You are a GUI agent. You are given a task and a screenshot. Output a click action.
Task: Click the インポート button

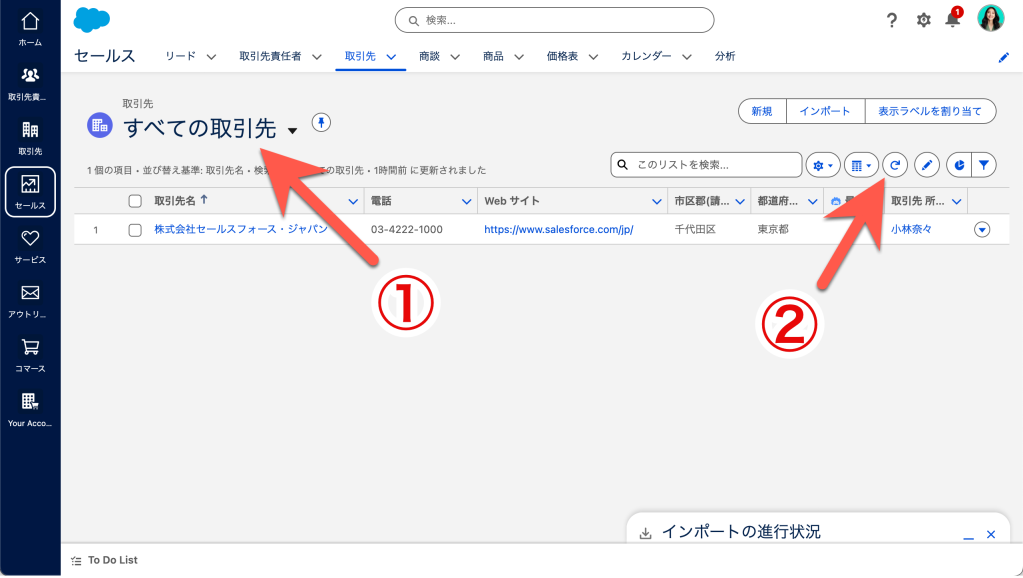[x=825, y=111]
